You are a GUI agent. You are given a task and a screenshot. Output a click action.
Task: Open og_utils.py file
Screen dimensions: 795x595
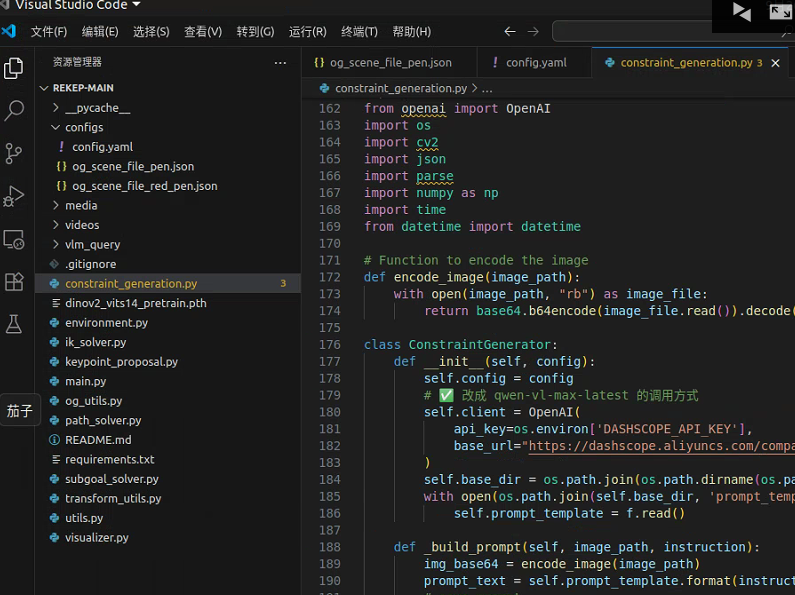pos(168,401)
